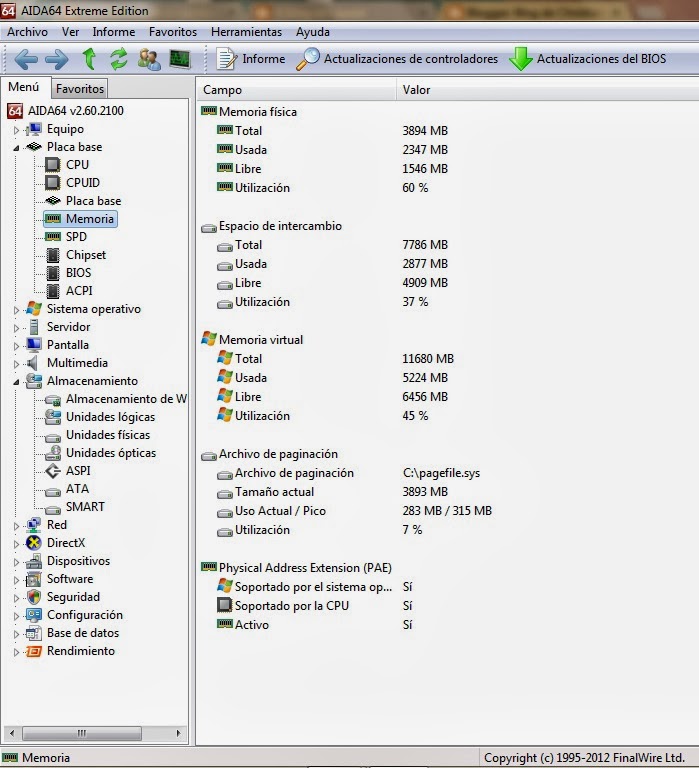699x768 pixels.
Task: Select the ACPI icon
Action: tap(53, 291)
